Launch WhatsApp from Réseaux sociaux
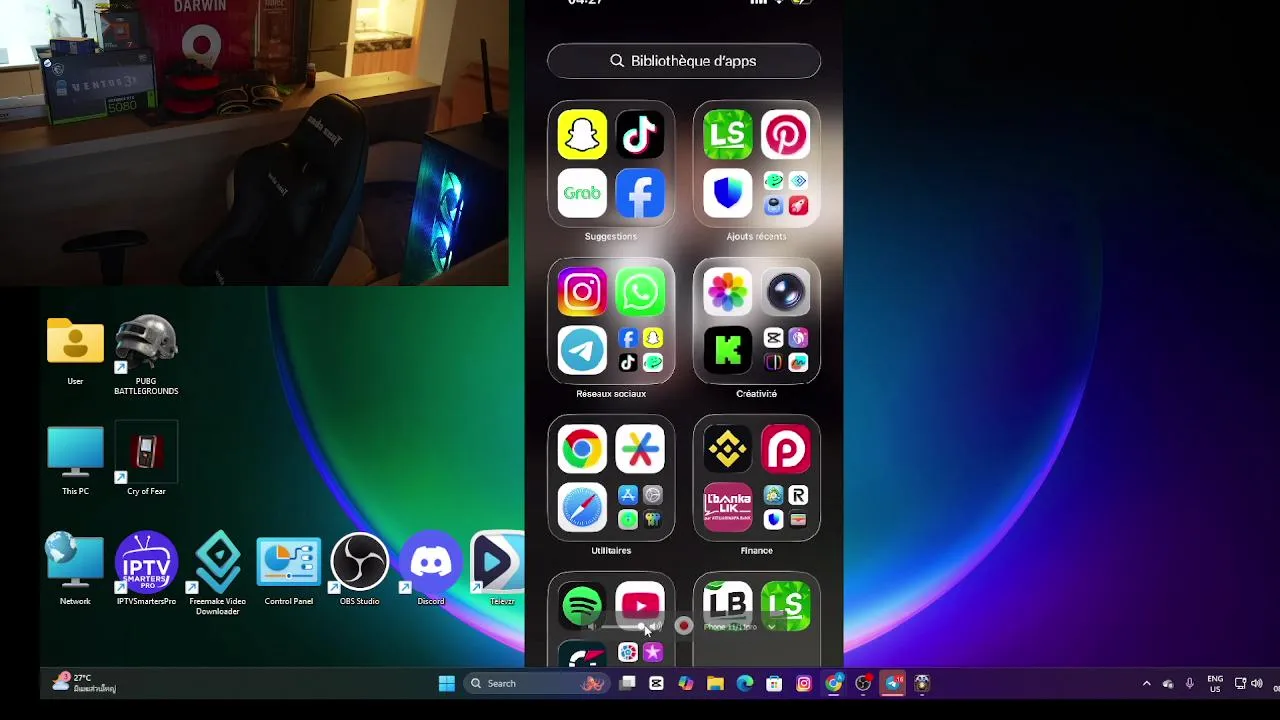 640,292
